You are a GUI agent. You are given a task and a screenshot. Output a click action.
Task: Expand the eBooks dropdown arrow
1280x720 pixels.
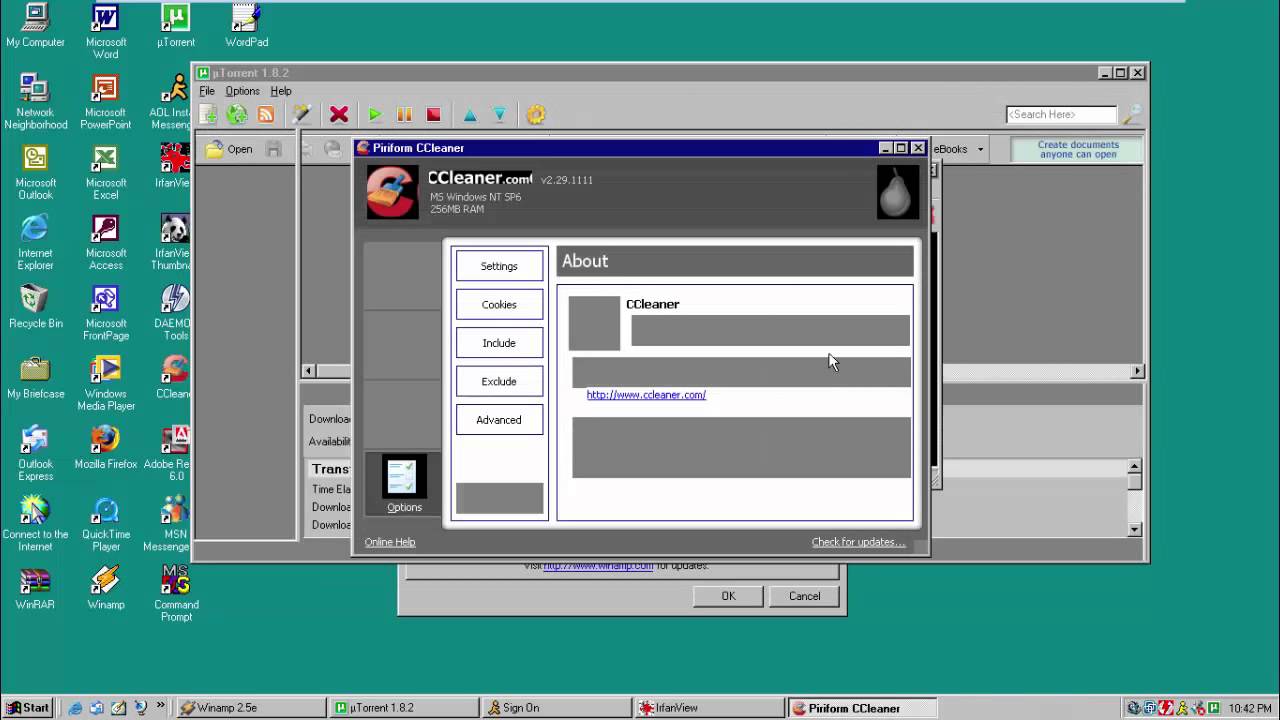[x=980, y=150]
